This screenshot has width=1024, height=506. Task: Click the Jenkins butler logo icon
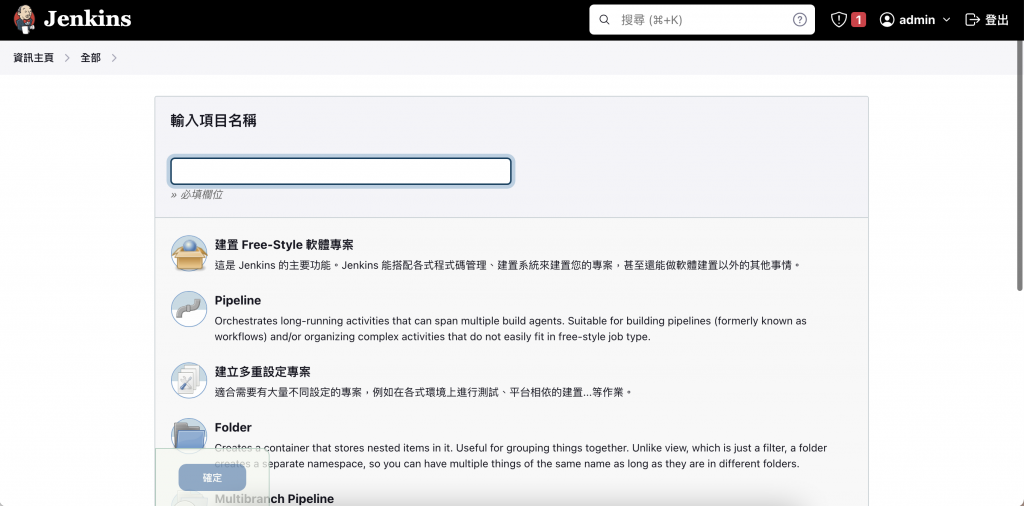pos(24,20)
